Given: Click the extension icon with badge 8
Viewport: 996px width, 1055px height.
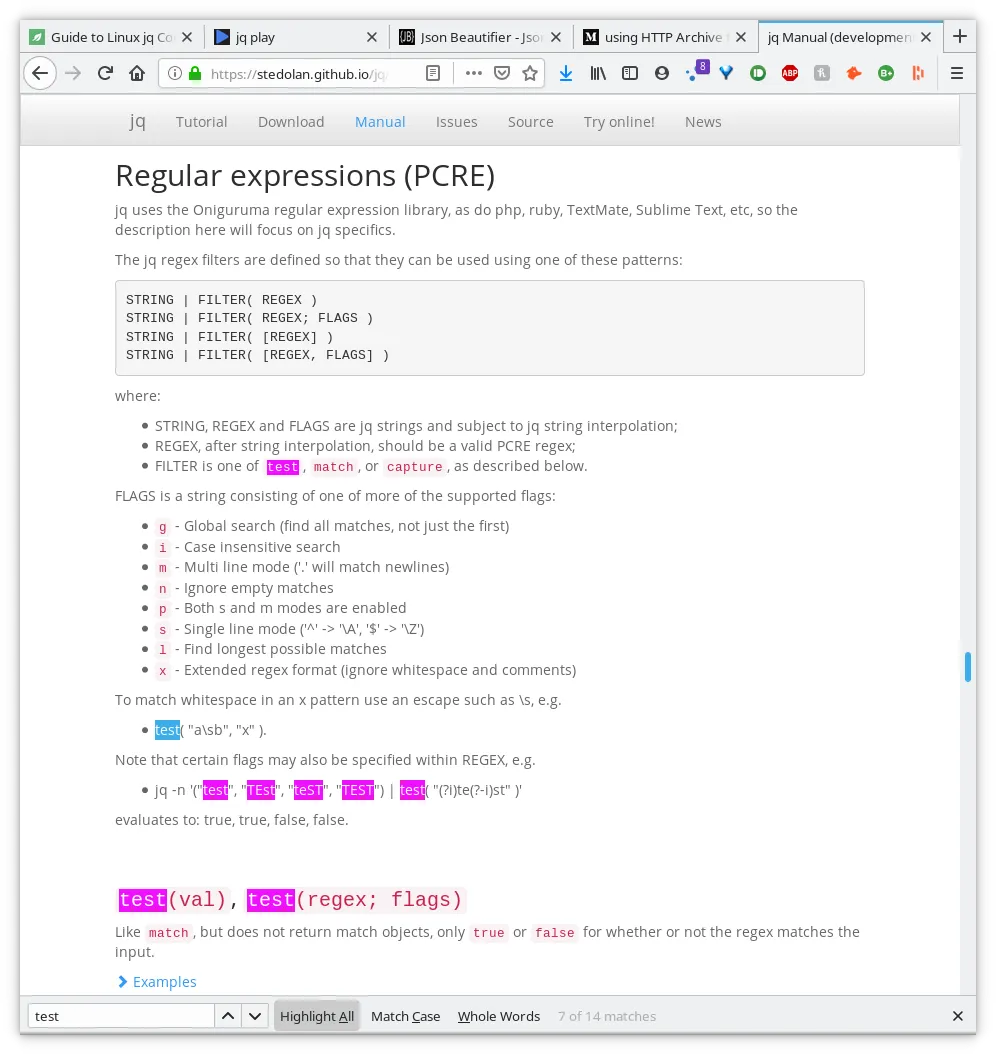Looking at the screenshot, I should click(697, 71).
